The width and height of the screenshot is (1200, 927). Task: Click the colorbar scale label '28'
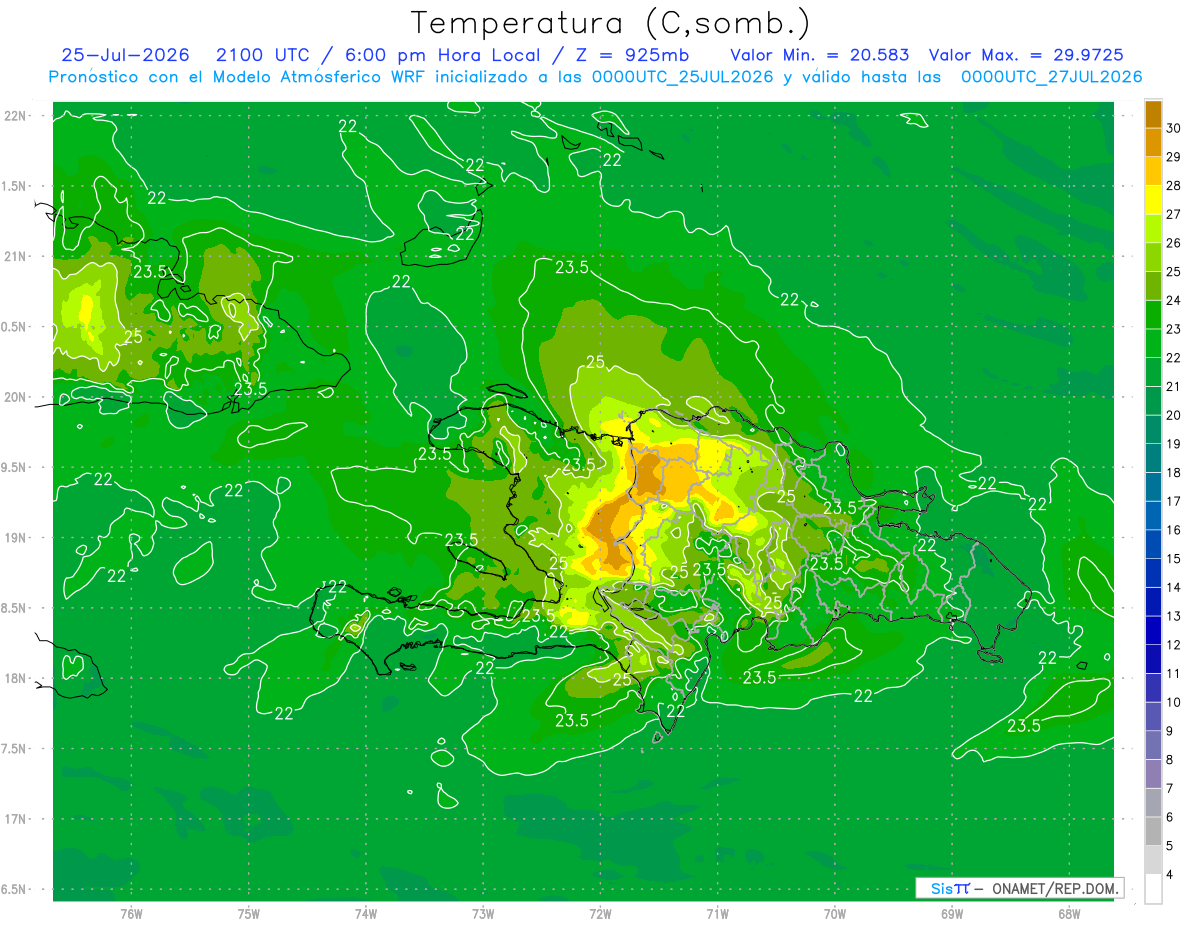point(1174,186)
